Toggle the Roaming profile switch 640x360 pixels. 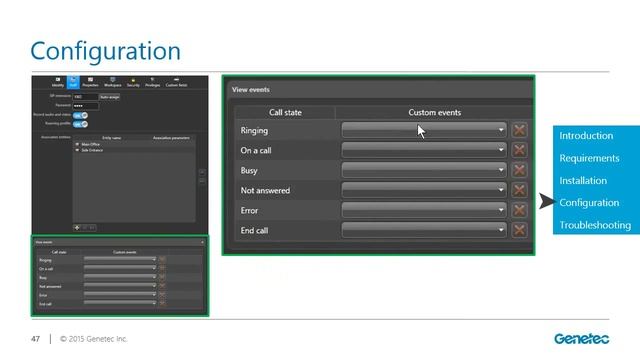pos(80,124)
